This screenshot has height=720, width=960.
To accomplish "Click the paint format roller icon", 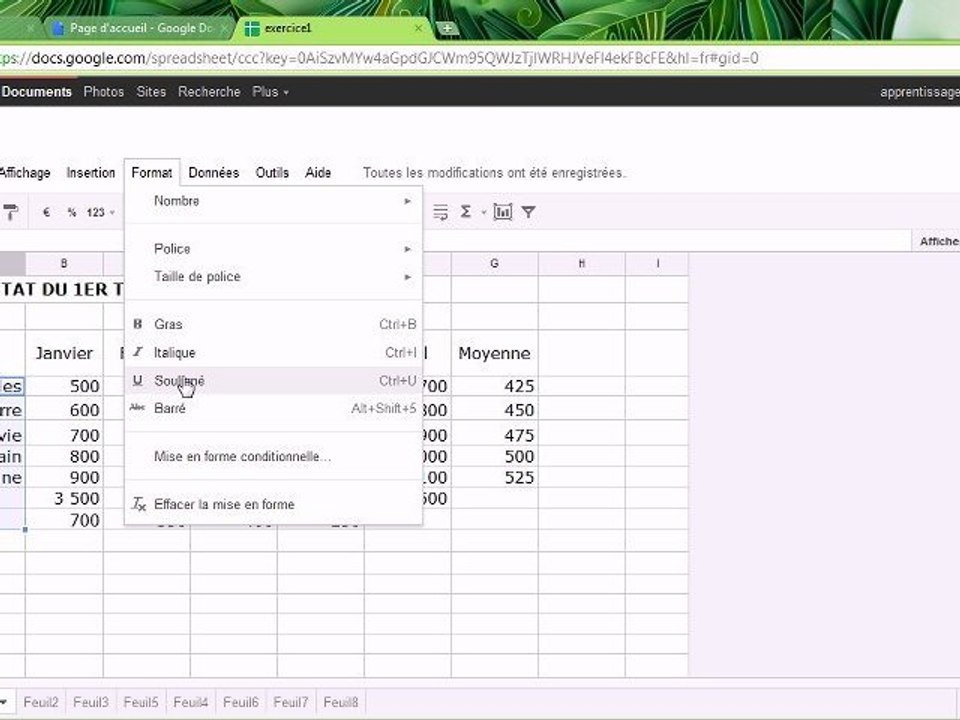I will pyautogui.click(x=10, y=212).
